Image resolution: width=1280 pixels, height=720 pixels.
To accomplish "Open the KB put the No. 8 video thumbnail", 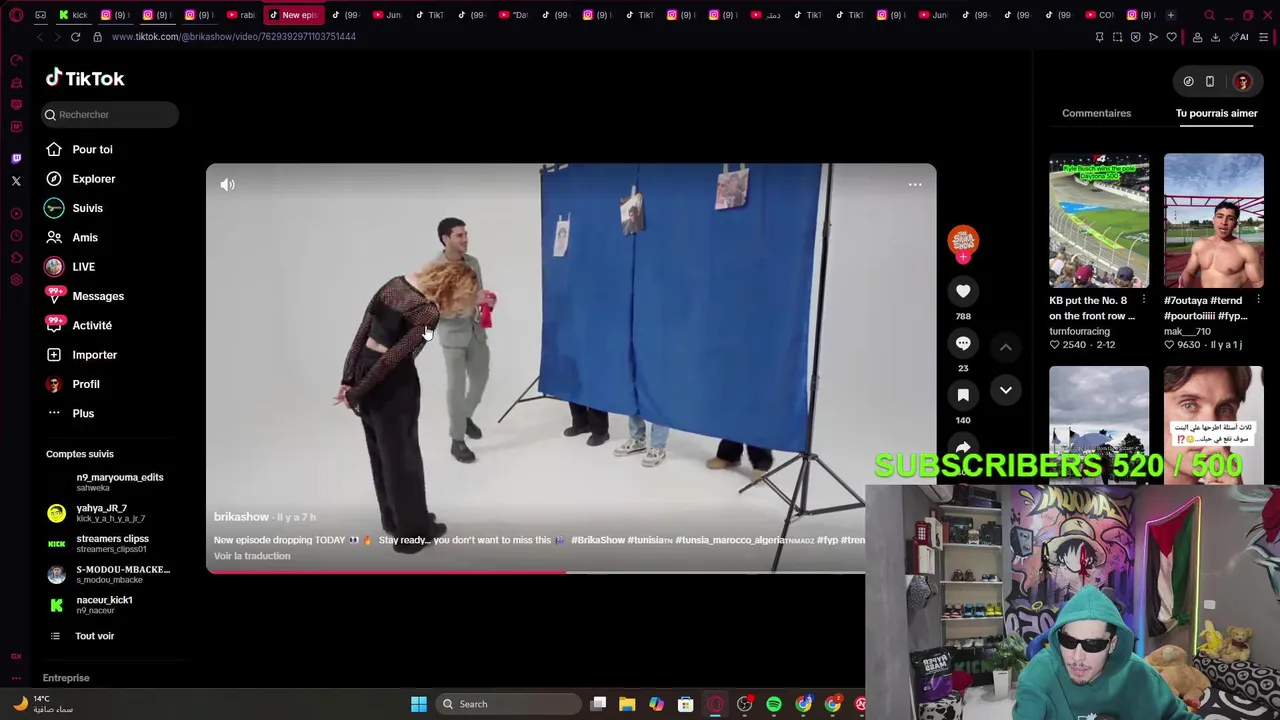I will pyautogui.click(x=1099, y=220).
